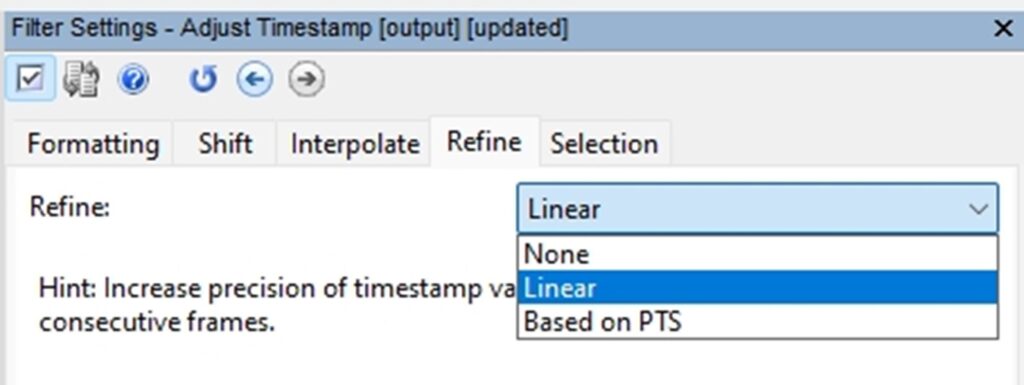Select the Interpolate tab

coord(355,144)
